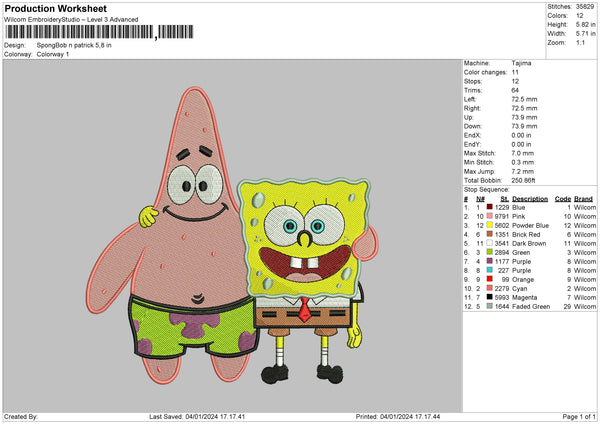Viewport: 600px width, 424px height.
Task: Click the 'Description' column header
Action: [x=530, y=199]
